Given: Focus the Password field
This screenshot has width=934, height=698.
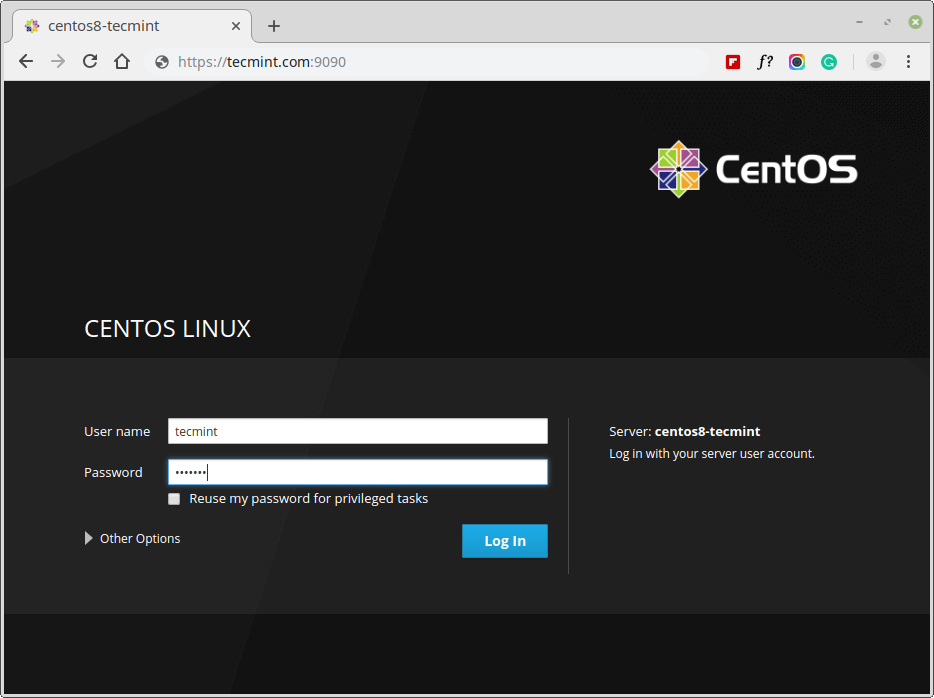Looking at the screenshot, I should pyautogui.click(x=357, y=472).
